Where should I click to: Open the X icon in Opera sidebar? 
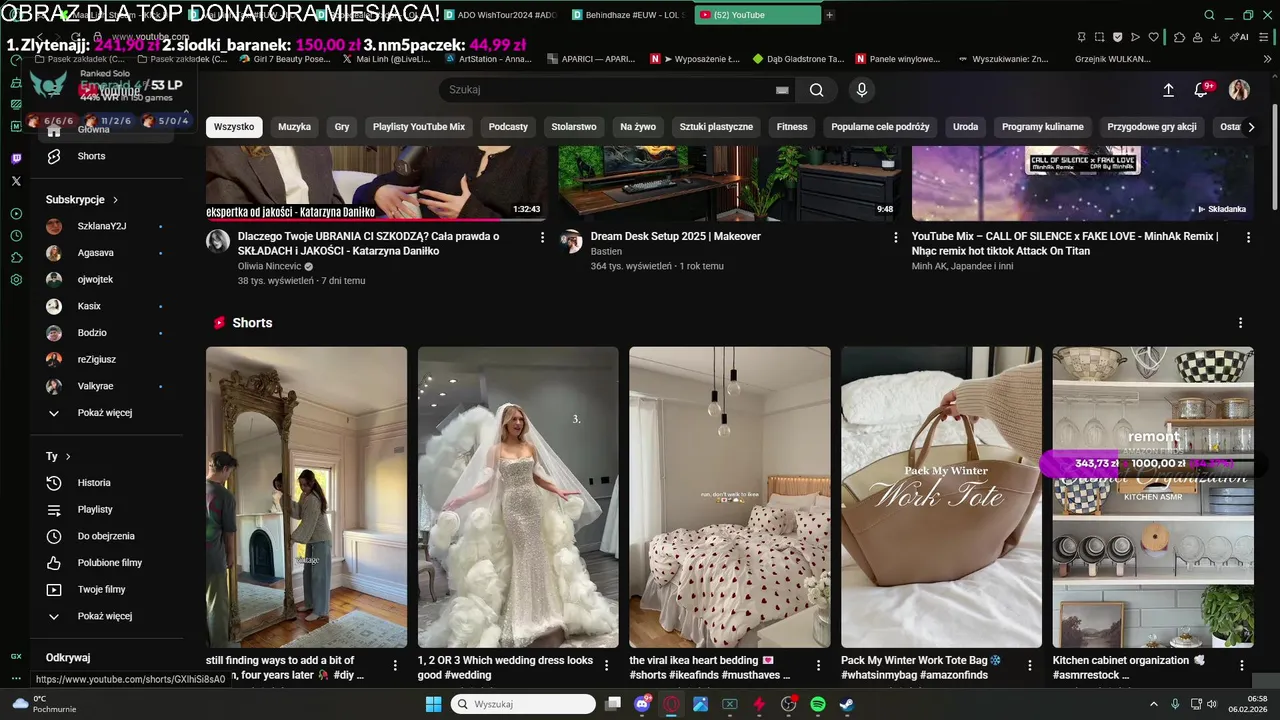tap(16, 181)
